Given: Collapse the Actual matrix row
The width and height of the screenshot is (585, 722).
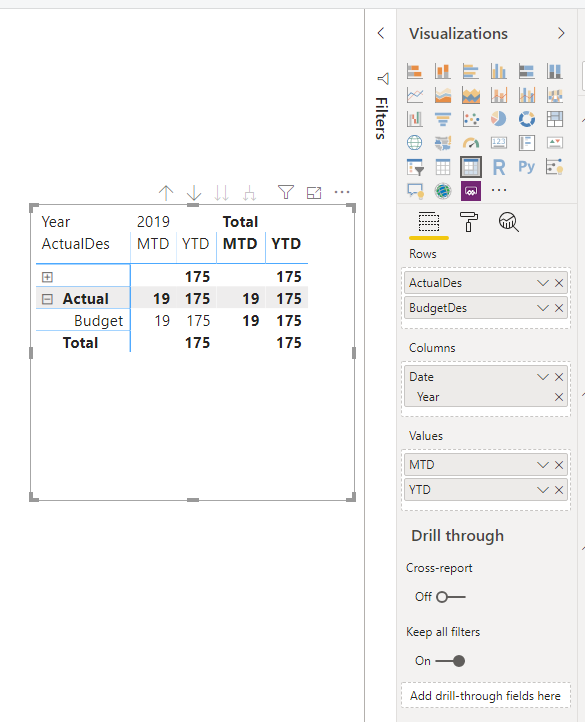Looking at the screenshot, I should (47, 299).
